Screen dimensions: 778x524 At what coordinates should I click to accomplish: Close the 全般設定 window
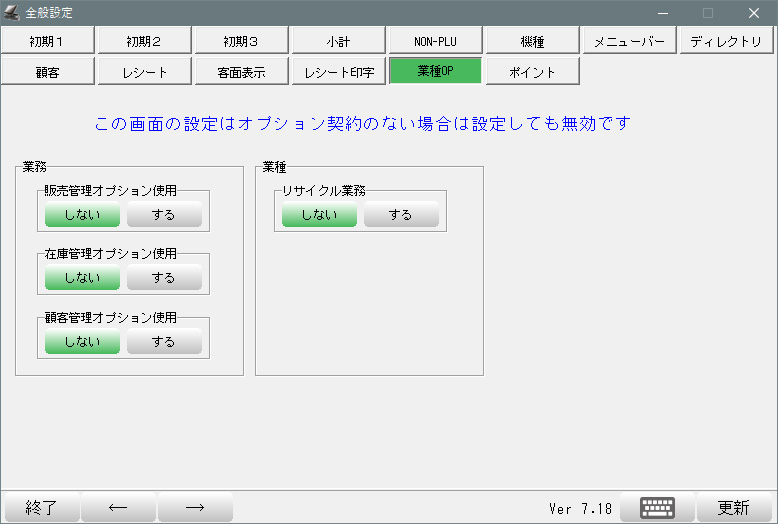click(x=754, y=13)
